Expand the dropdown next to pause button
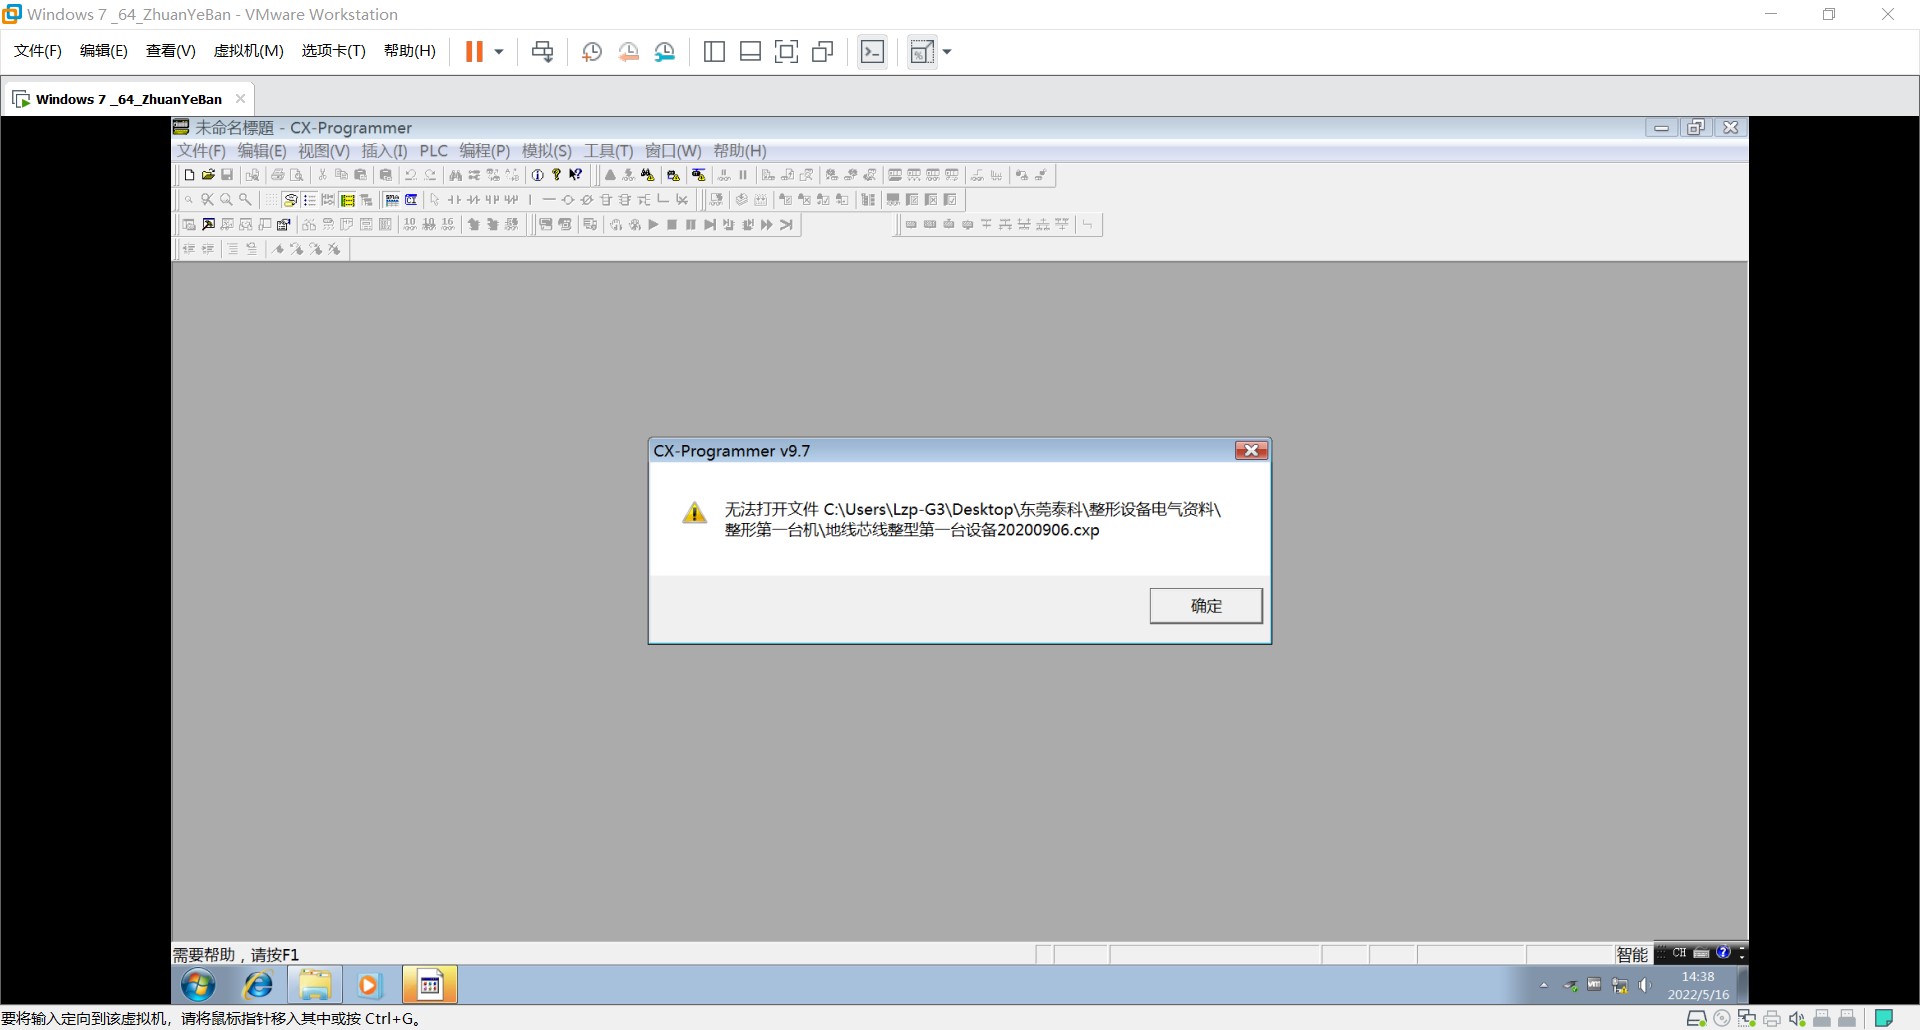1920x1030 pixels. coord(499,52)
